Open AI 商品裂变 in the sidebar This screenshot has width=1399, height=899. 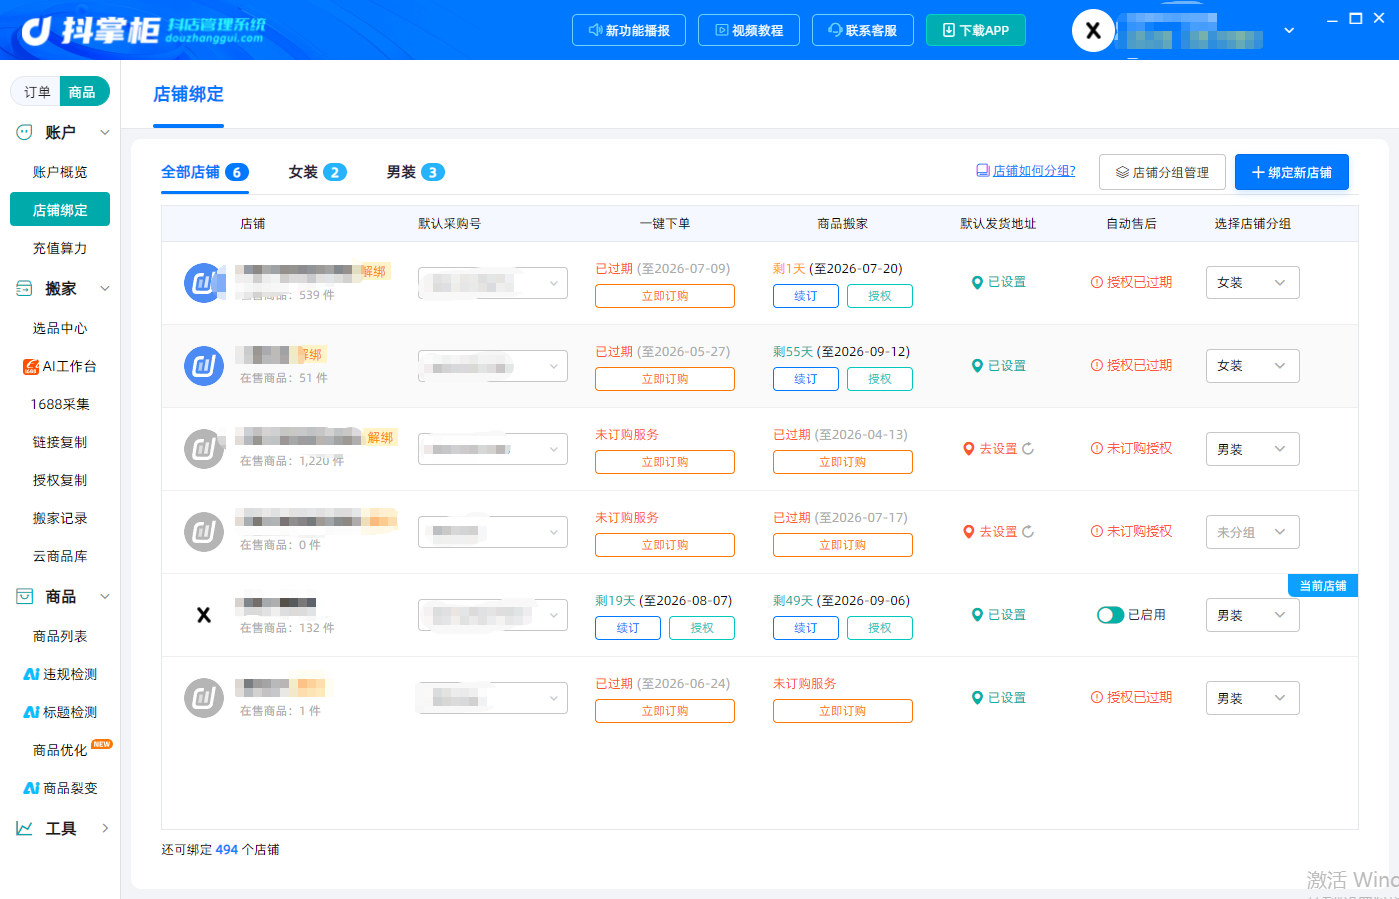(60, 788)
